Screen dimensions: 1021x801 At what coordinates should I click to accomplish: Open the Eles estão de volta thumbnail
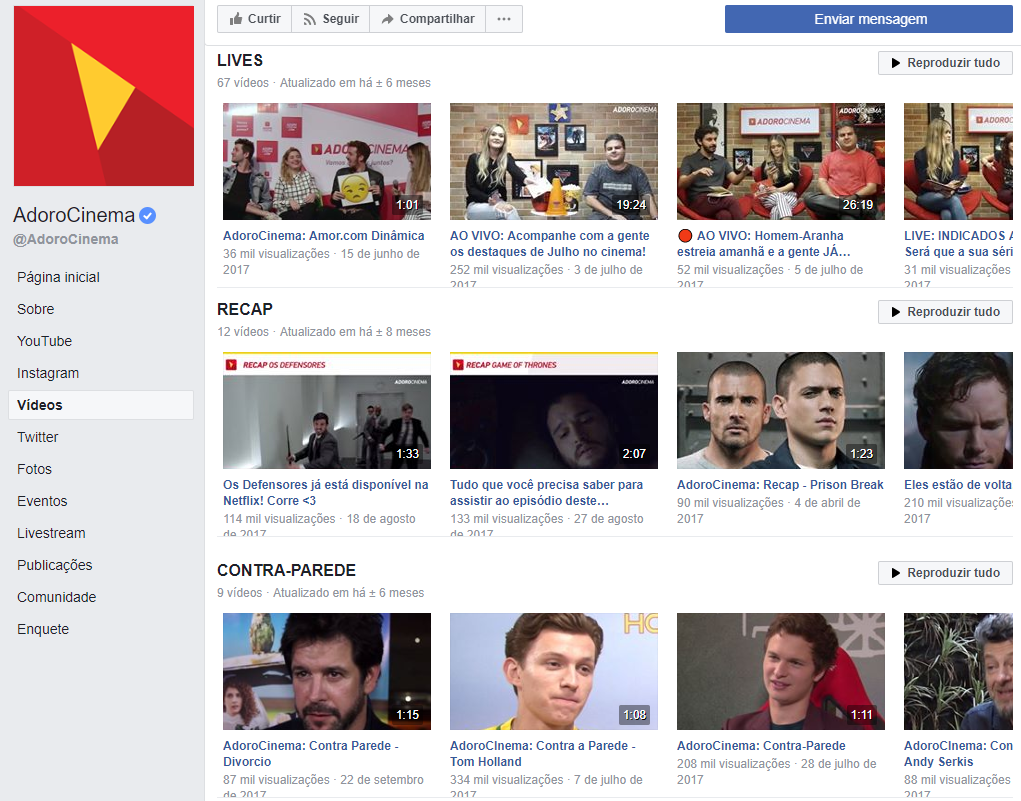tap(958, 410)
